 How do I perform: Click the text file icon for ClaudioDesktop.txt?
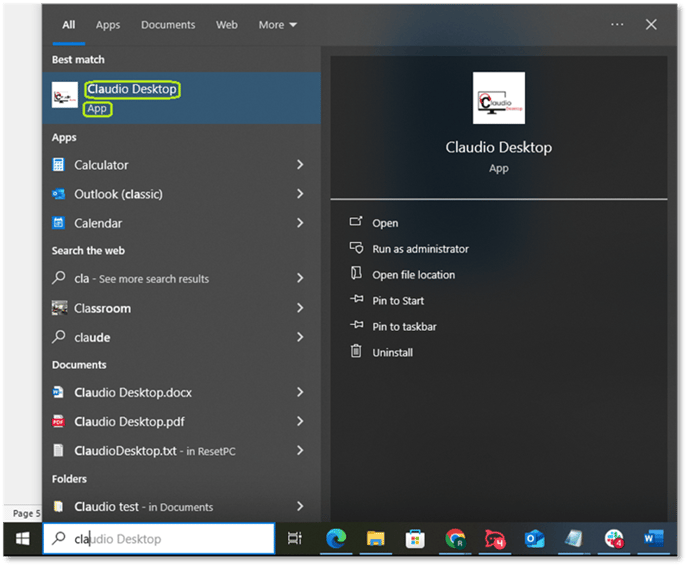point(58,450)
